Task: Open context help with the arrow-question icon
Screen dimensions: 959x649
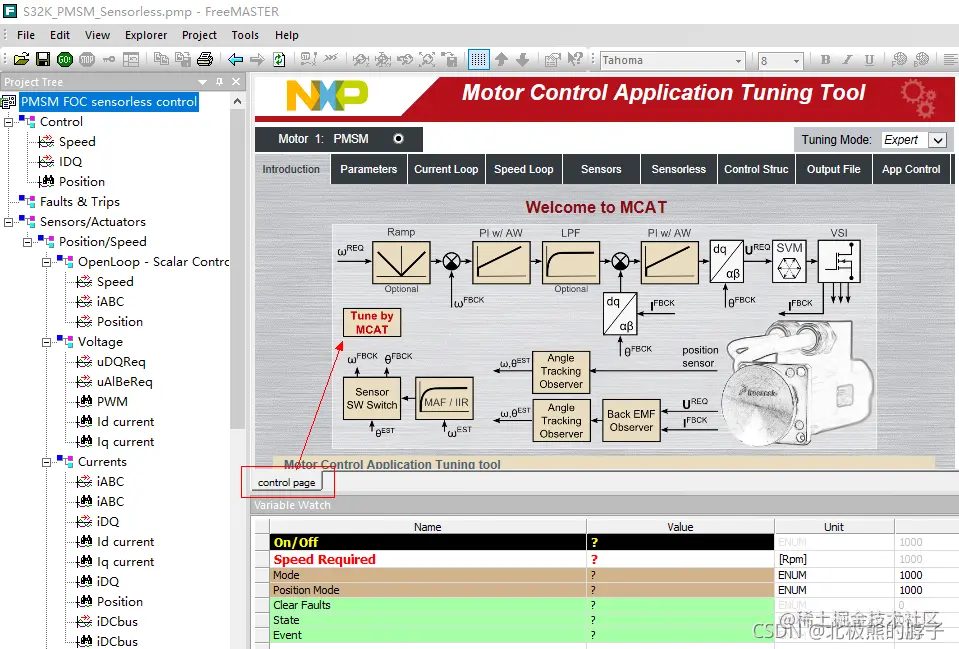Action: coord(575,59)
